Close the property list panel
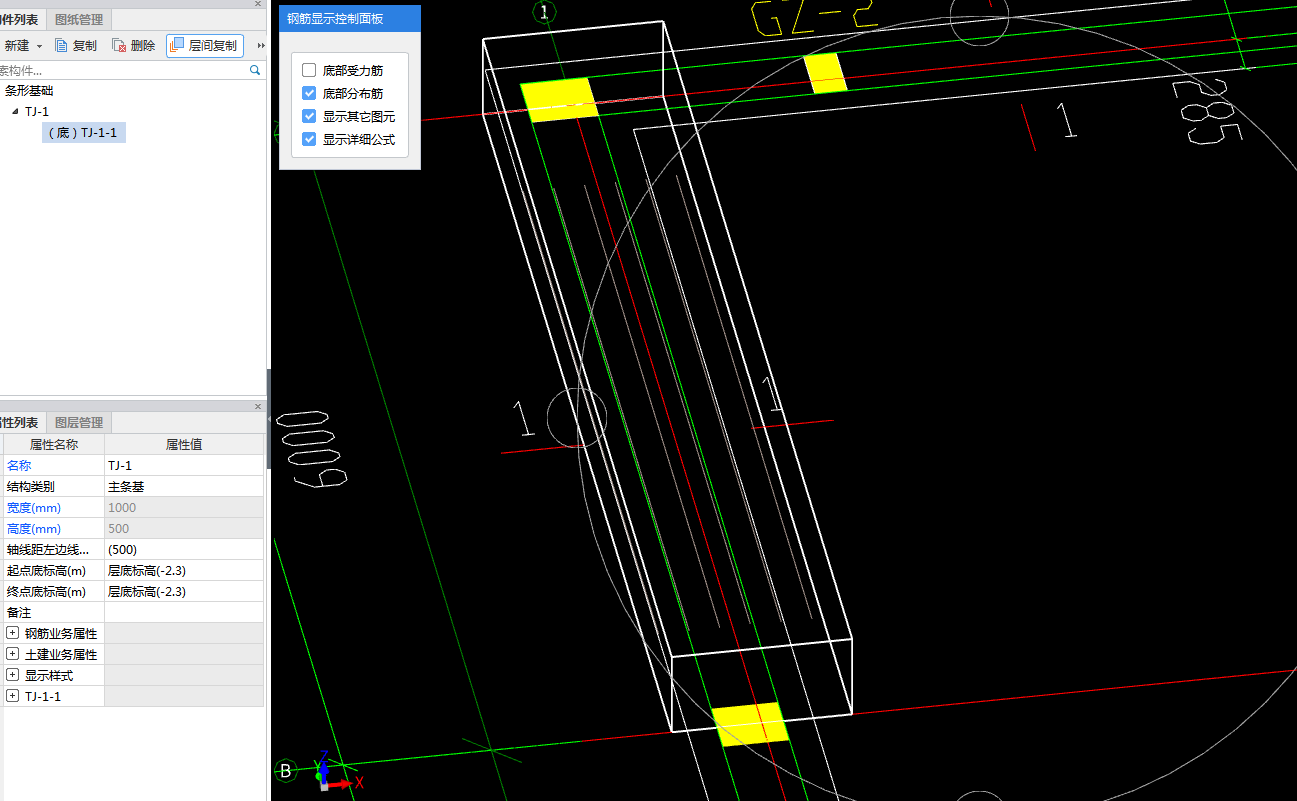Screen dimensions: 1297x801 pos(258,406)
